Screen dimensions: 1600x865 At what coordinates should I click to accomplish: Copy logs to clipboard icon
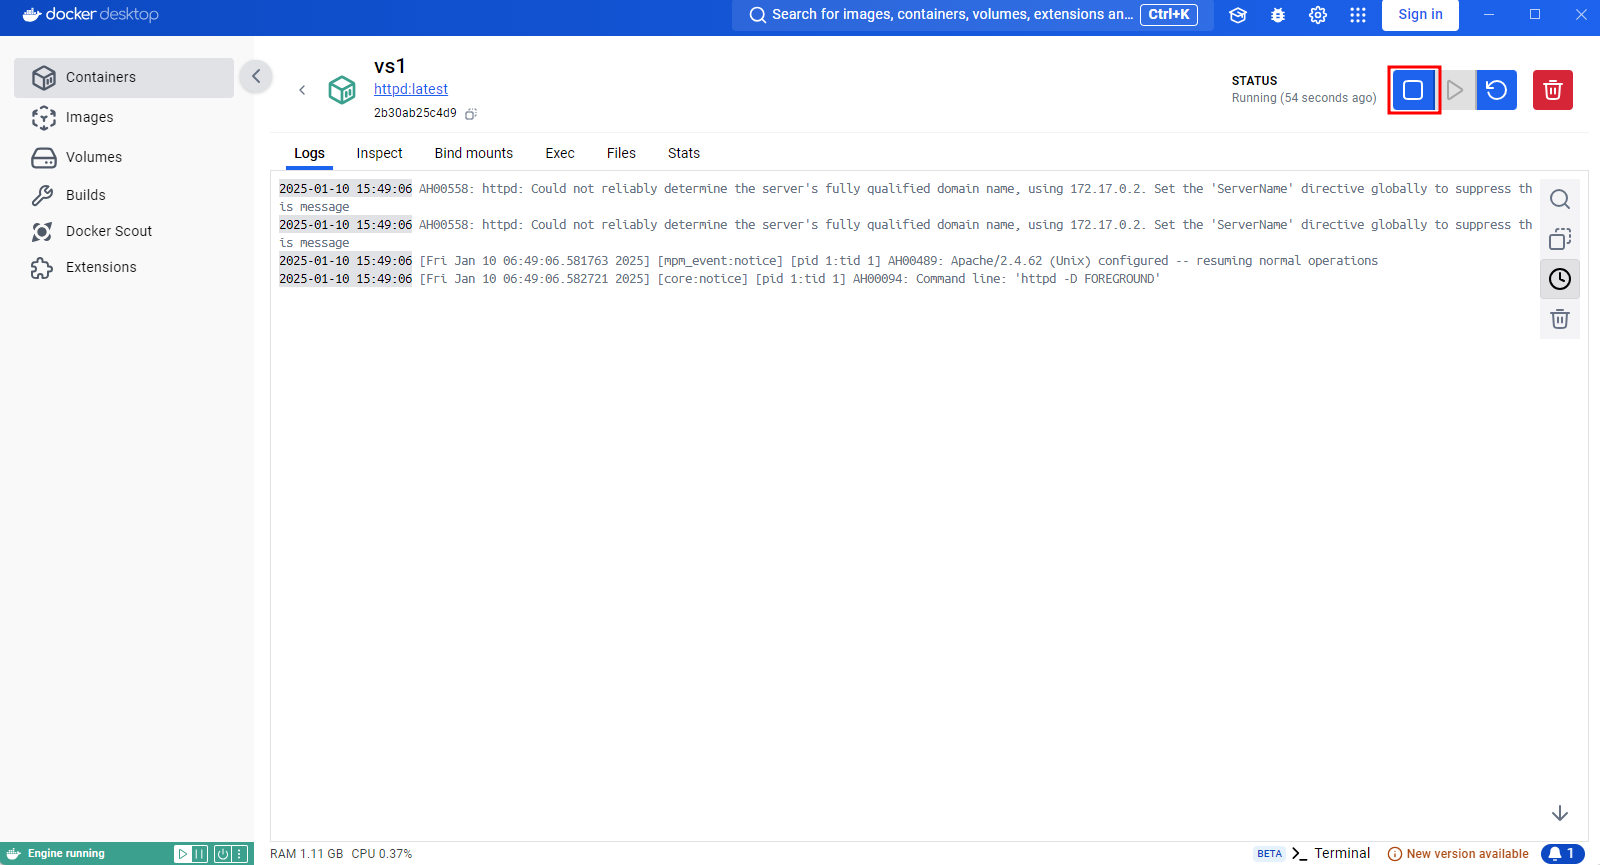(1560, 239)
